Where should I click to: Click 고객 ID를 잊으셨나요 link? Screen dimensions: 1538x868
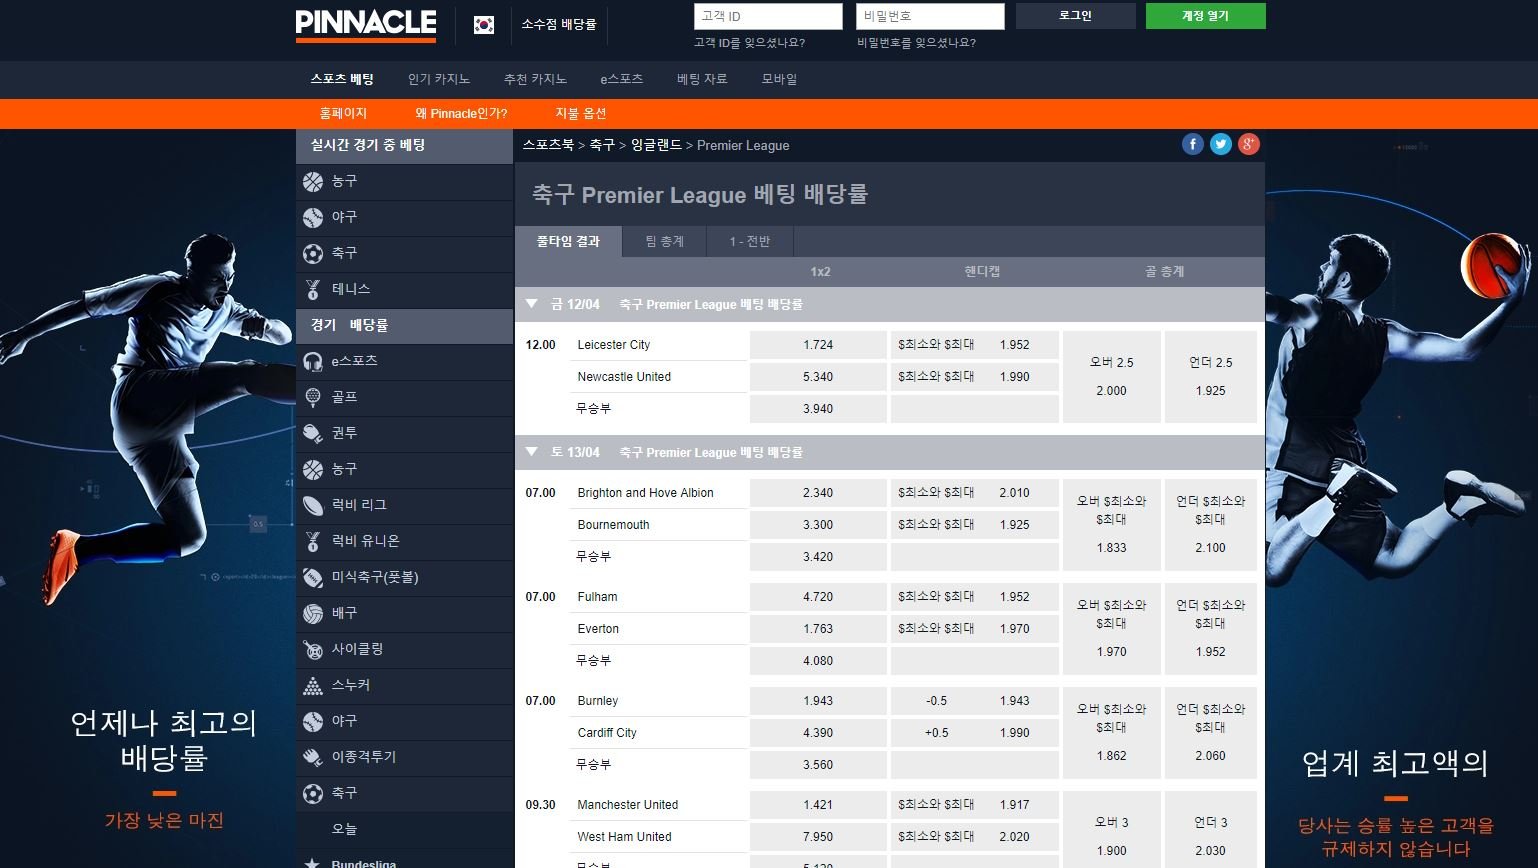(750, 43)
